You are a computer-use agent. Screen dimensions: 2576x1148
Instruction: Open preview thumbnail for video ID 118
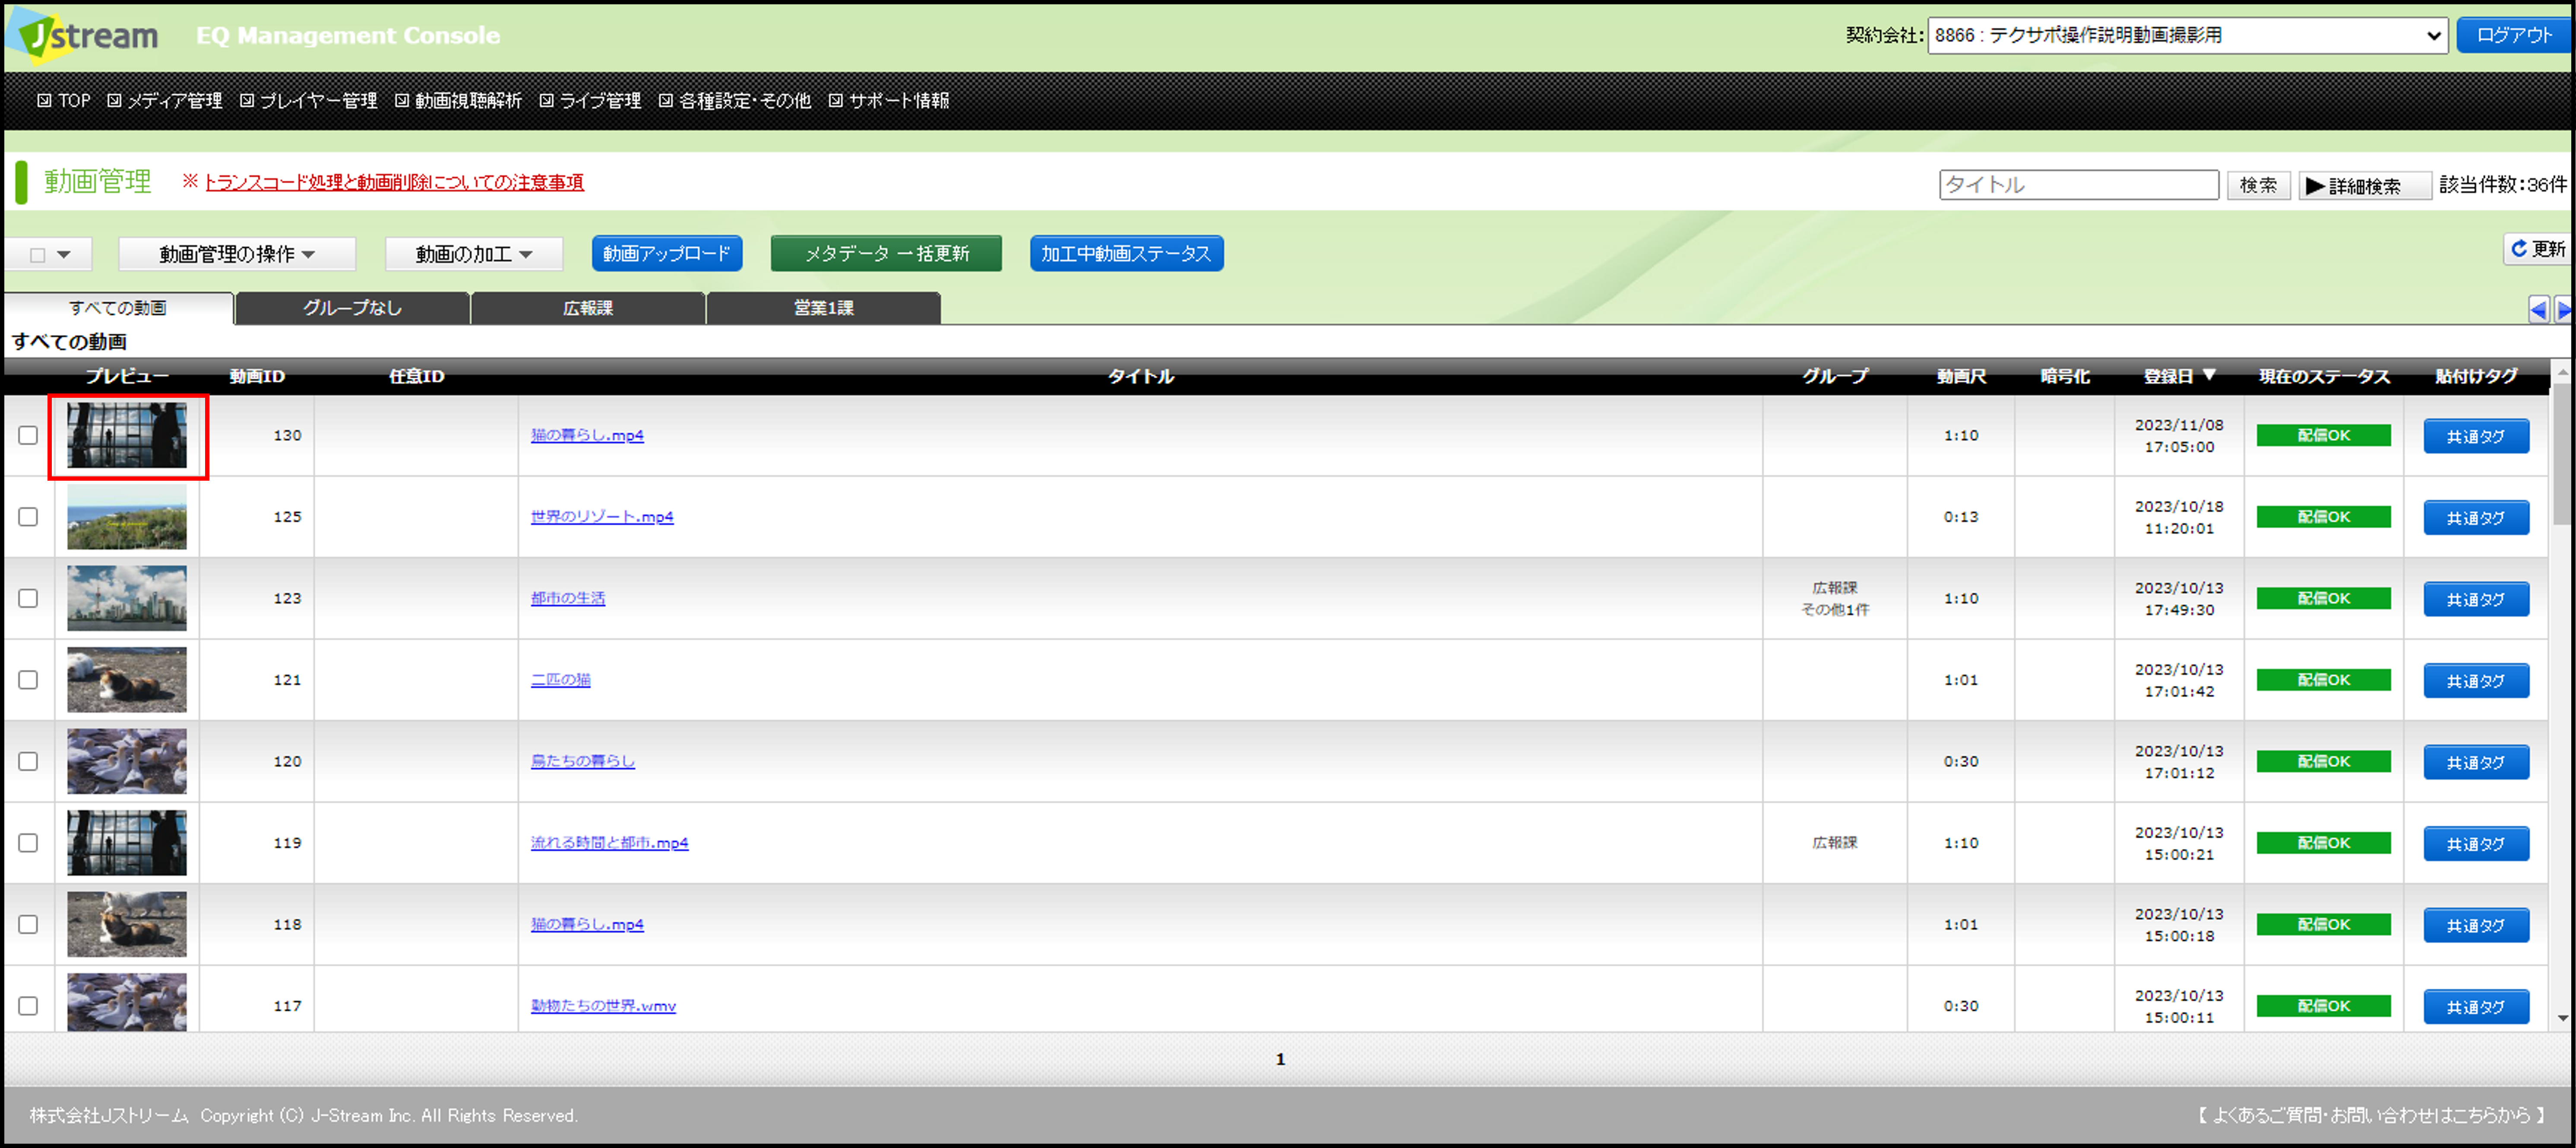tap(127, 924)
